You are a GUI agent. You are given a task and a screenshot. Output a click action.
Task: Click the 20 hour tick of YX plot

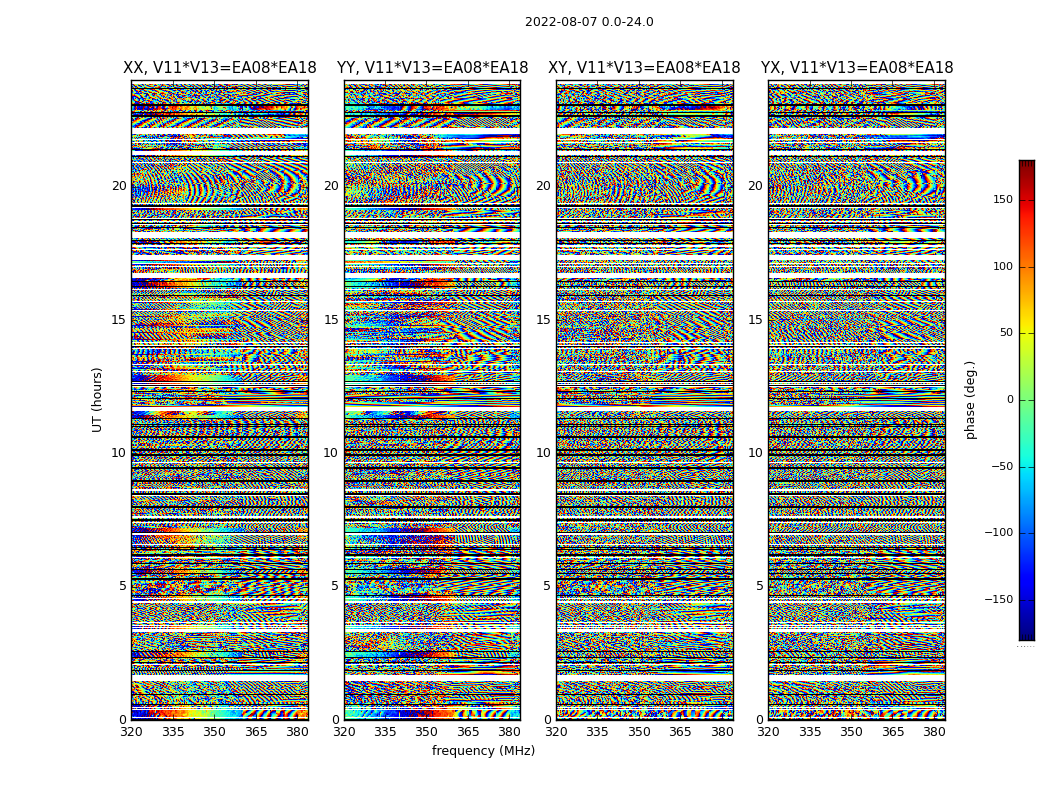coord(755,186)
